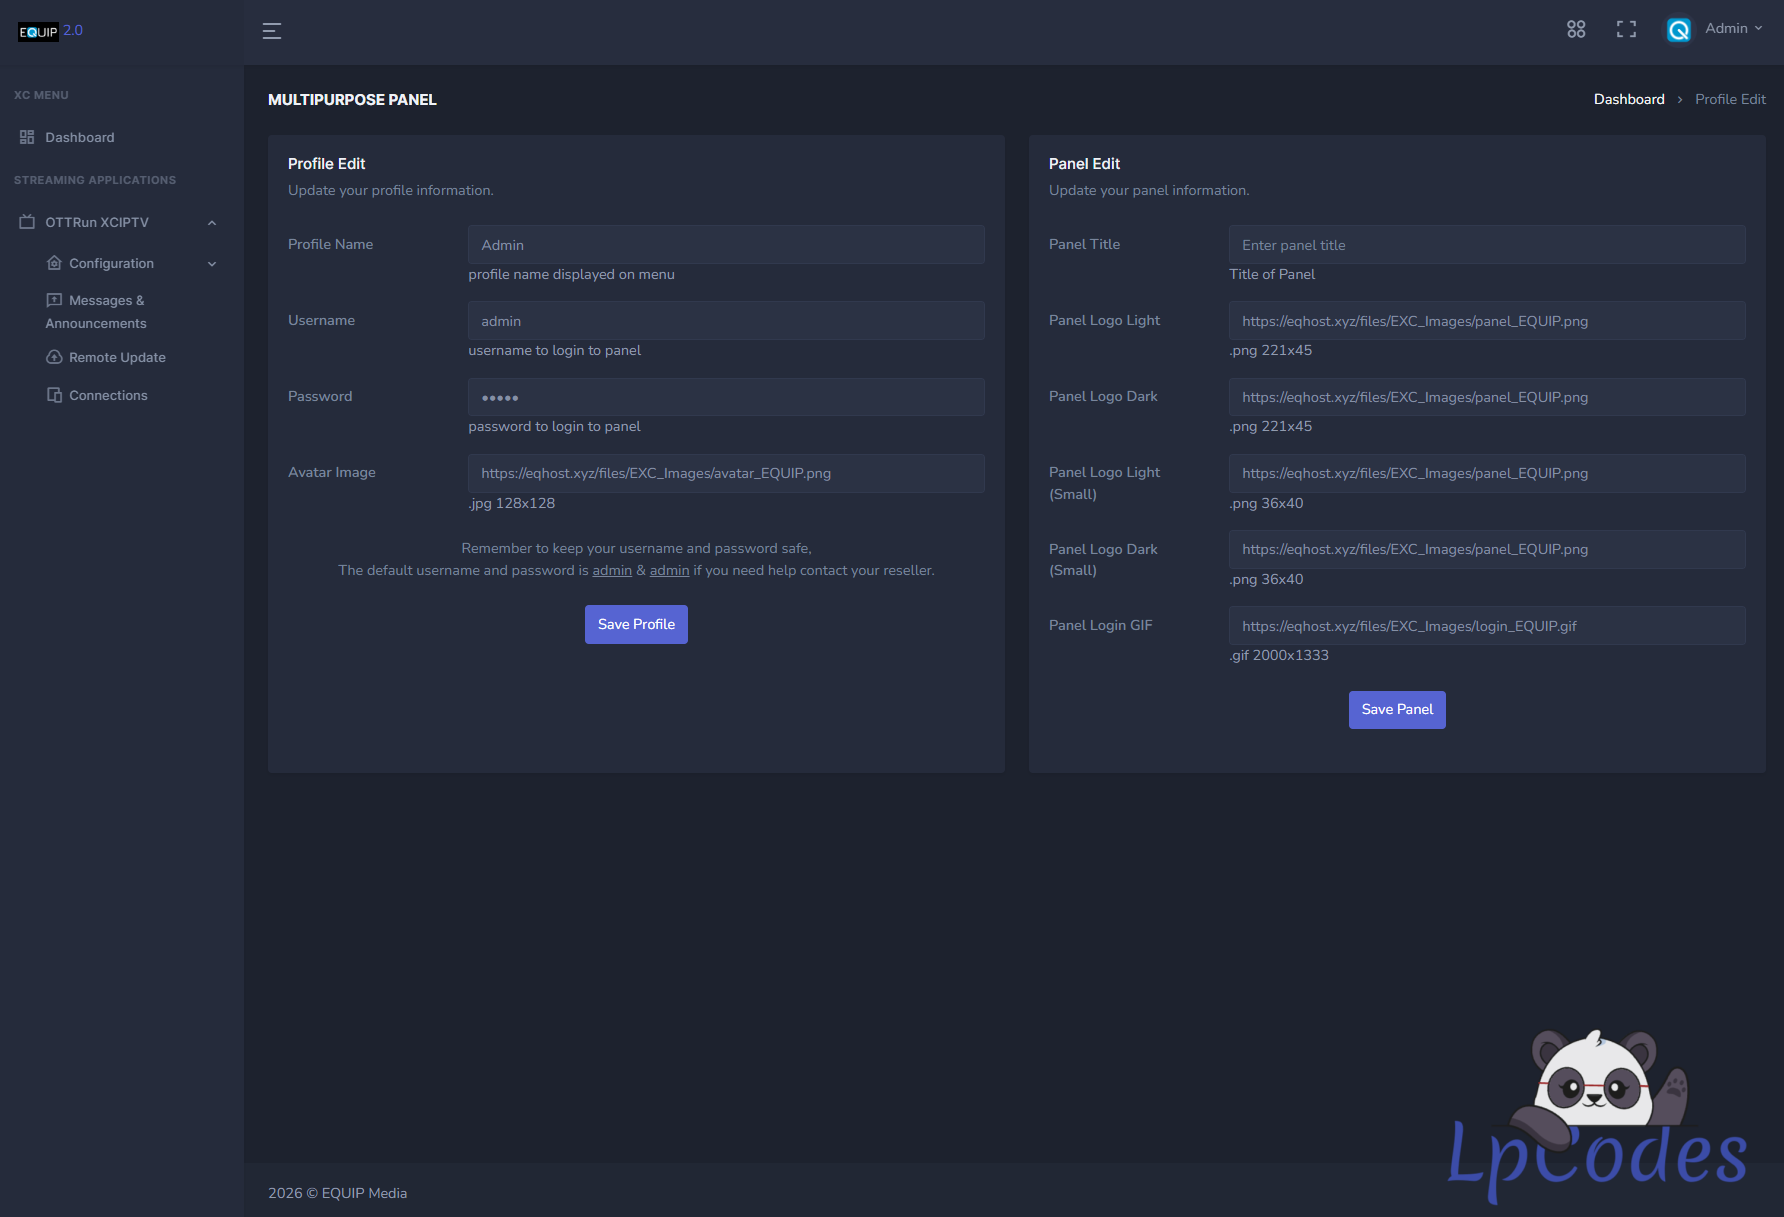Open the apps grid icon in header
Image resolution: width=1784 pixels, height=1217 pixels.
[1576, 30]
